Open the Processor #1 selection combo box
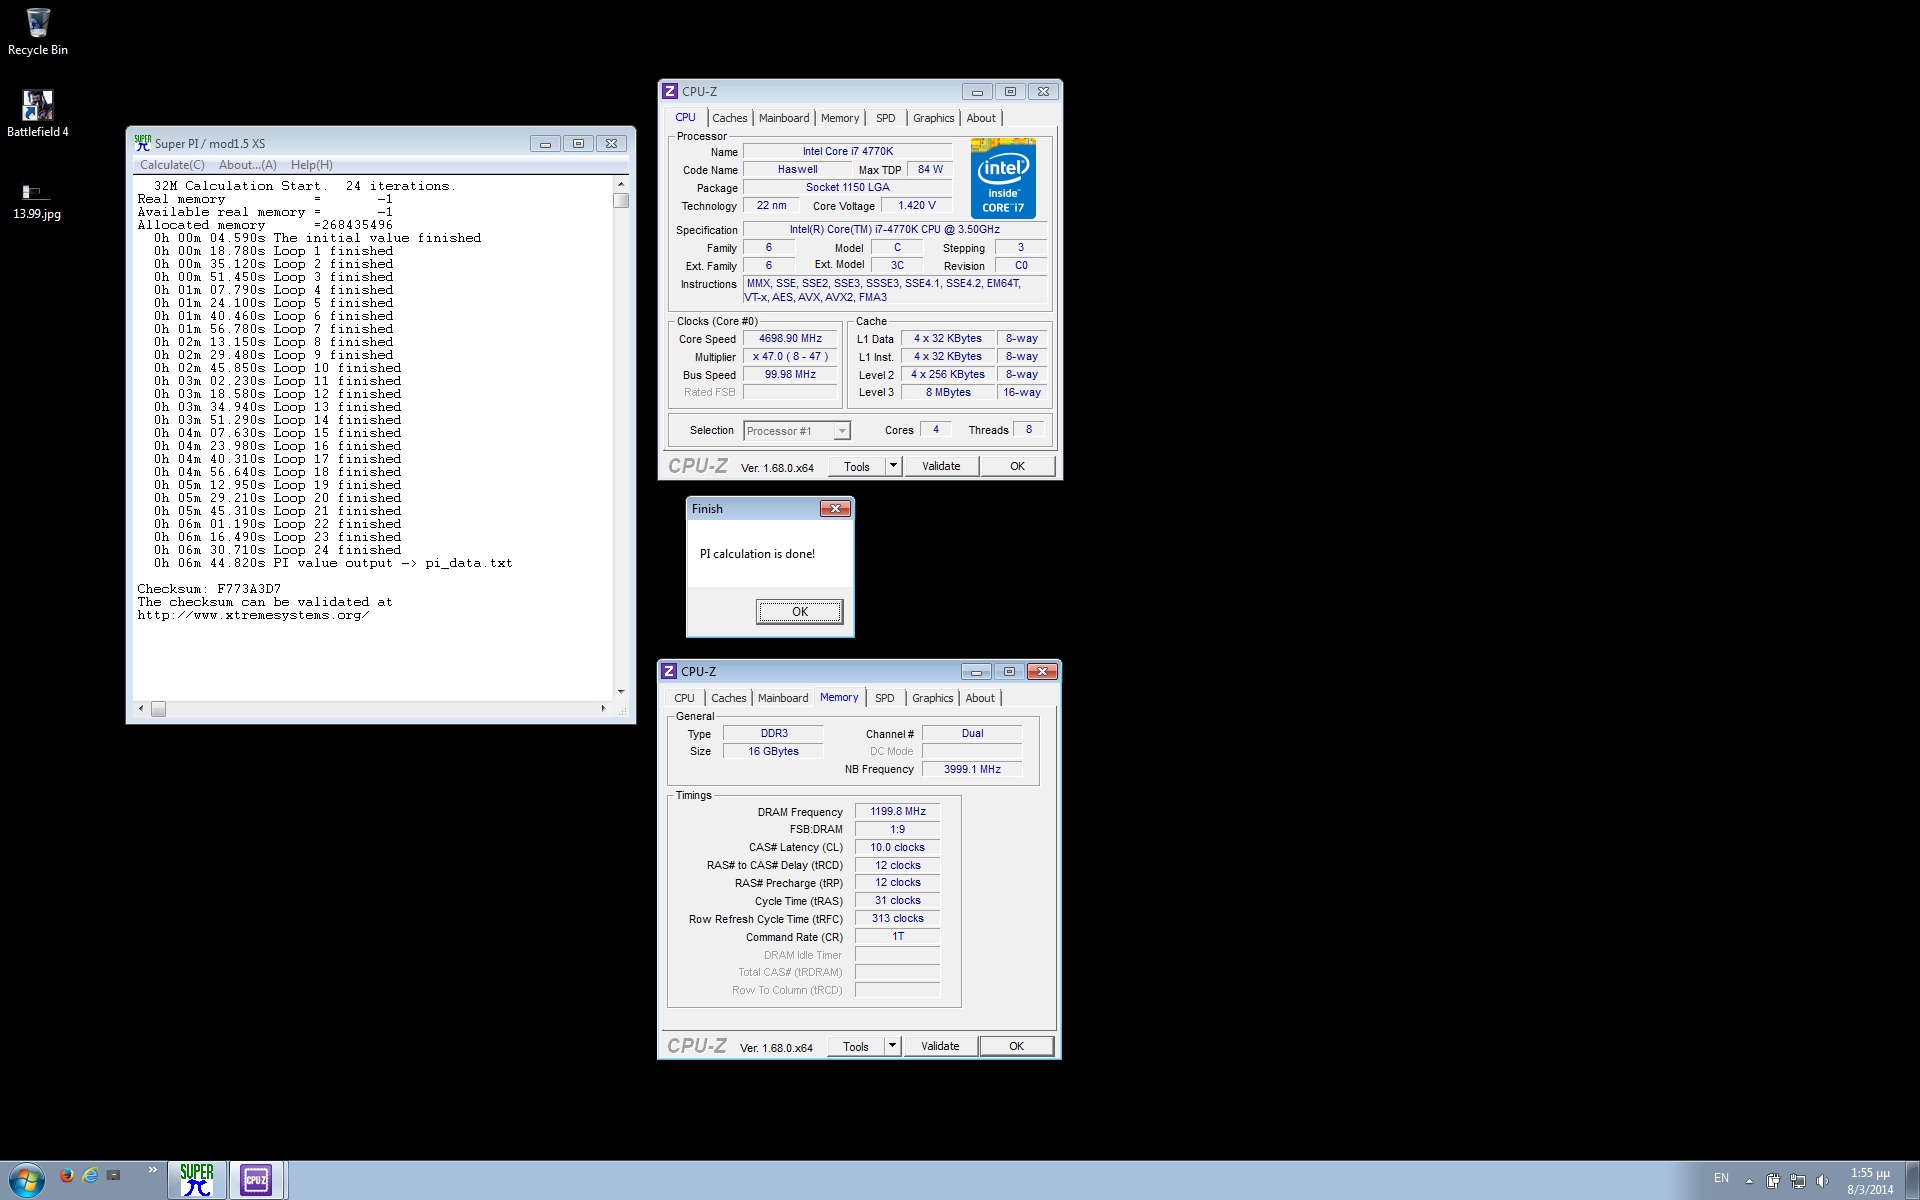Viewport: 1920px width, 1200px height. point(797,431)
